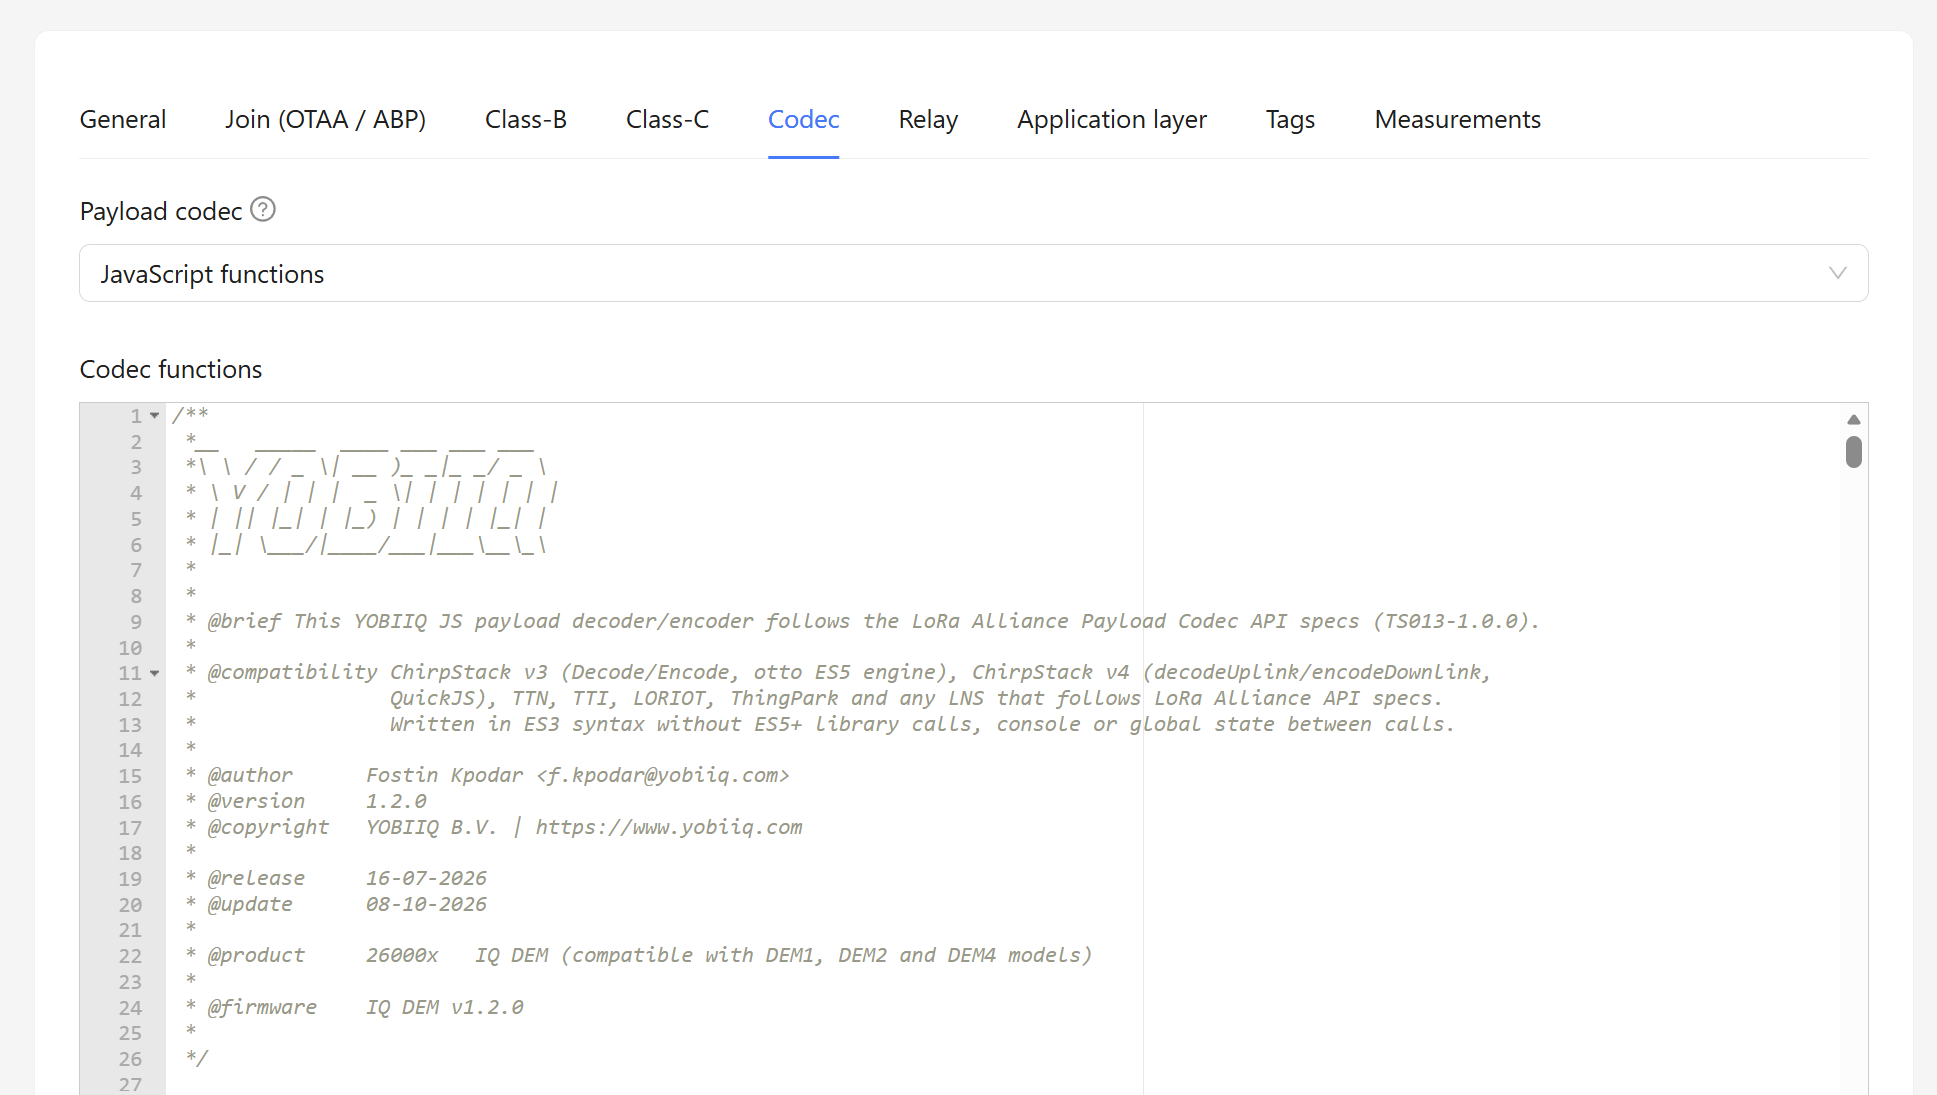This screenshot has width=1937, height=1095.
Task: Click the "Written in ES3 syntax" comment line
Action: click(x=820, y=724)
